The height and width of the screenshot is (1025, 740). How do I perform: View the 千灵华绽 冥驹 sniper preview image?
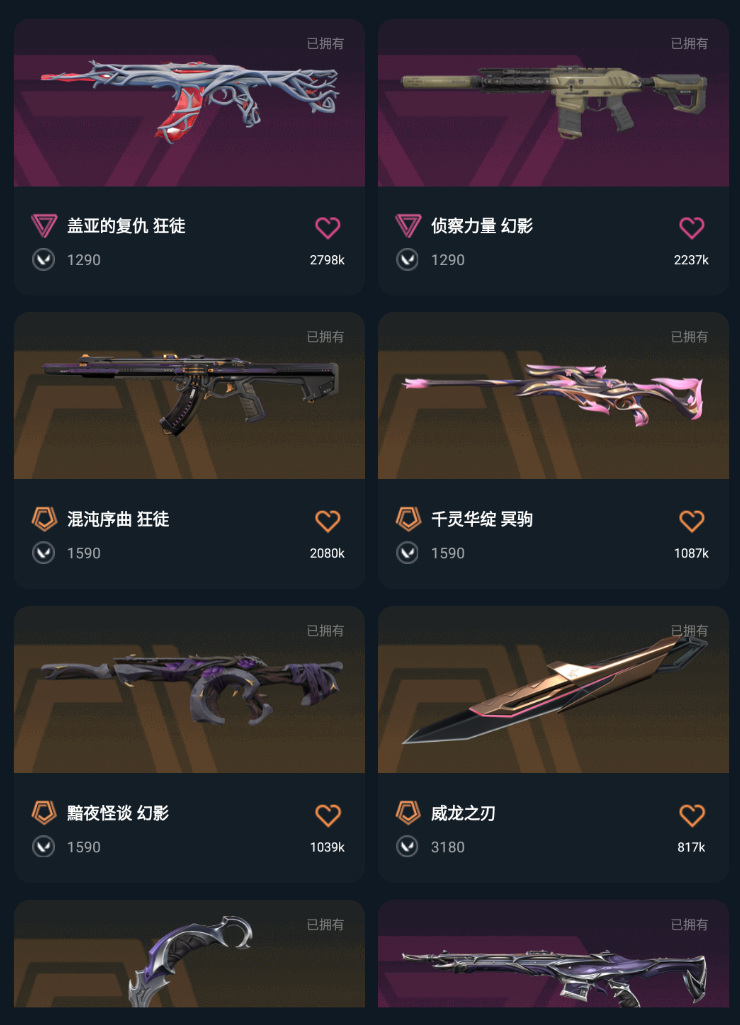[x=553, y=395]
